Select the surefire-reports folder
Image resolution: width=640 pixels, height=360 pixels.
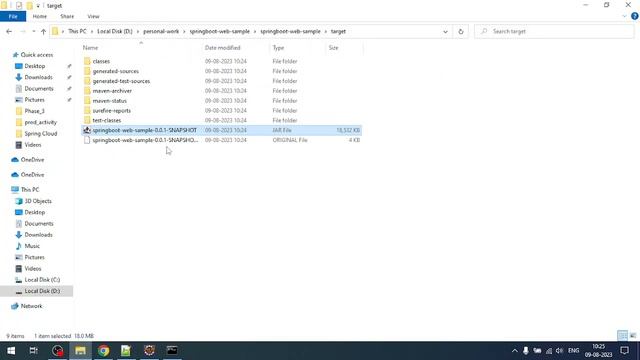(x=111, y=110)
